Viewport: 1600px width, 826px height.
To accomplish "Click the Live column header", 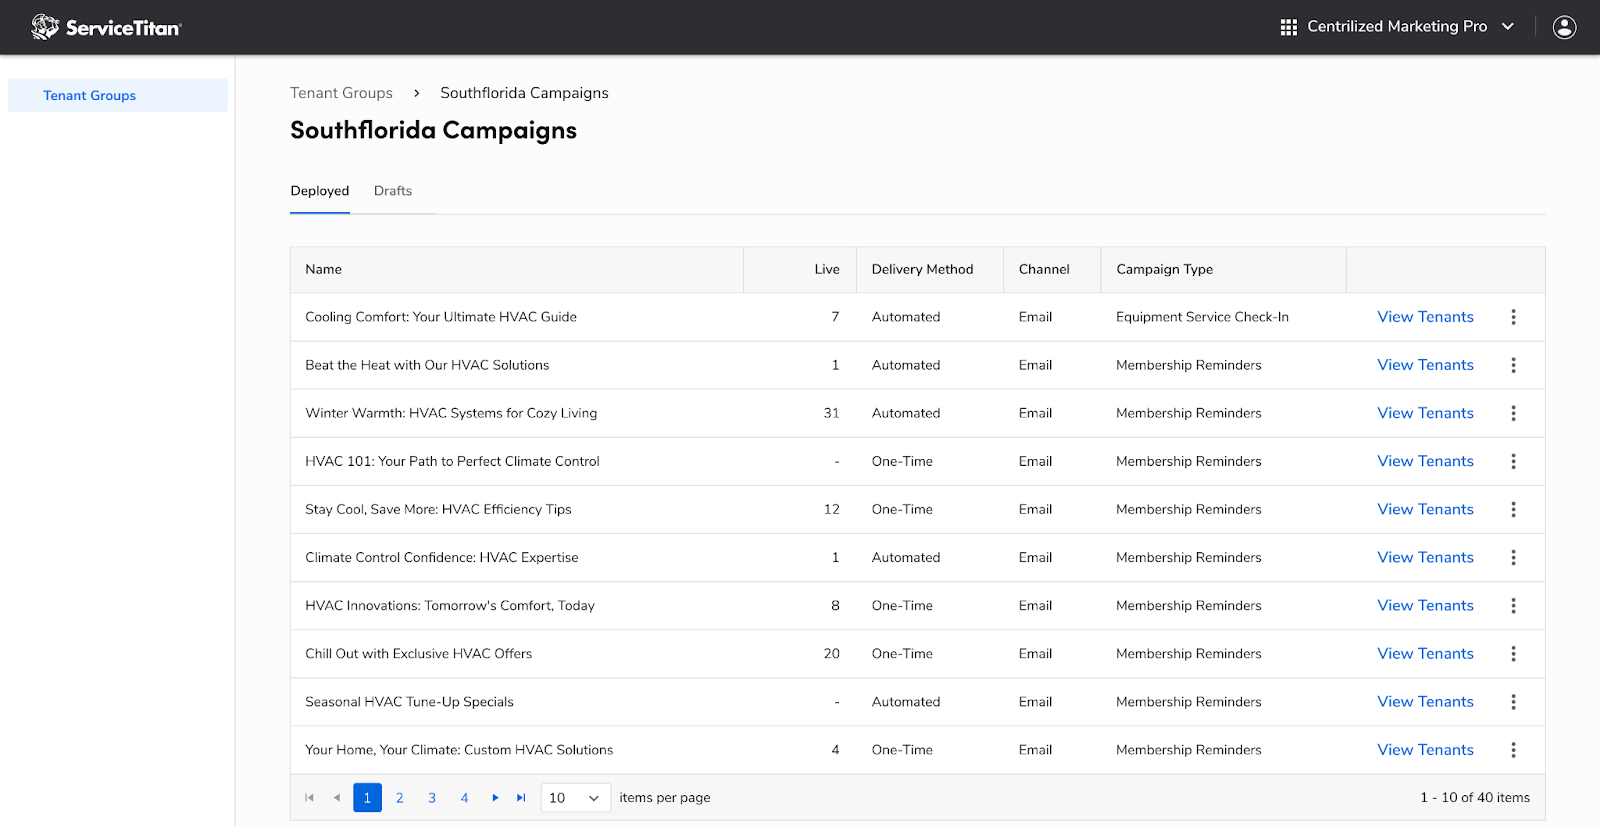I will click(x=800, y=269).
